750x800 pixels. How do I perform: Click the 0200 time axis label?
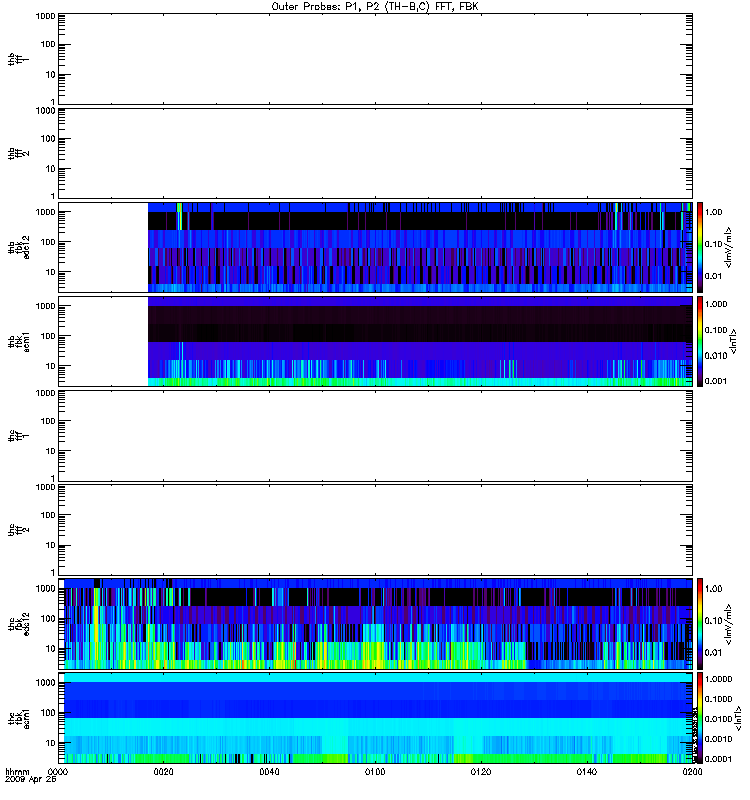[692, 772]
